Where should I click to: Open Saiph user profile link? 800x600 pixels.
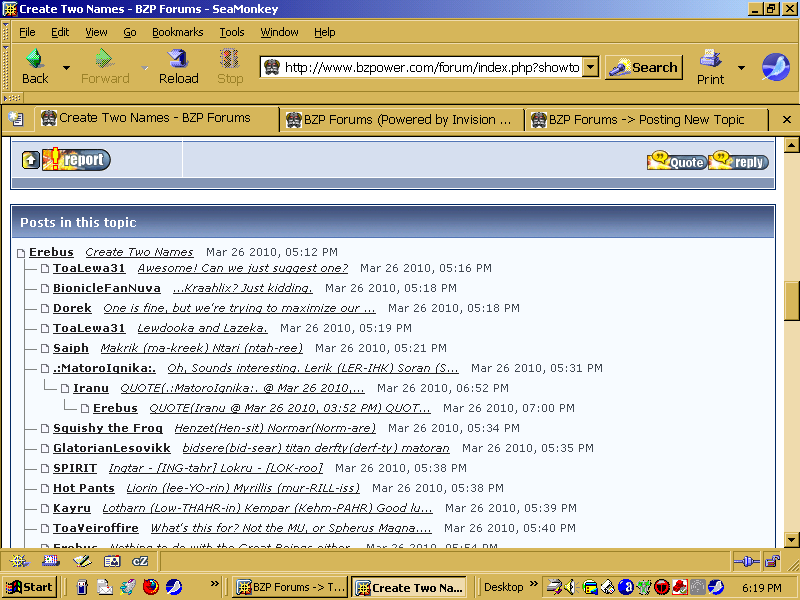tap(70, 348)
